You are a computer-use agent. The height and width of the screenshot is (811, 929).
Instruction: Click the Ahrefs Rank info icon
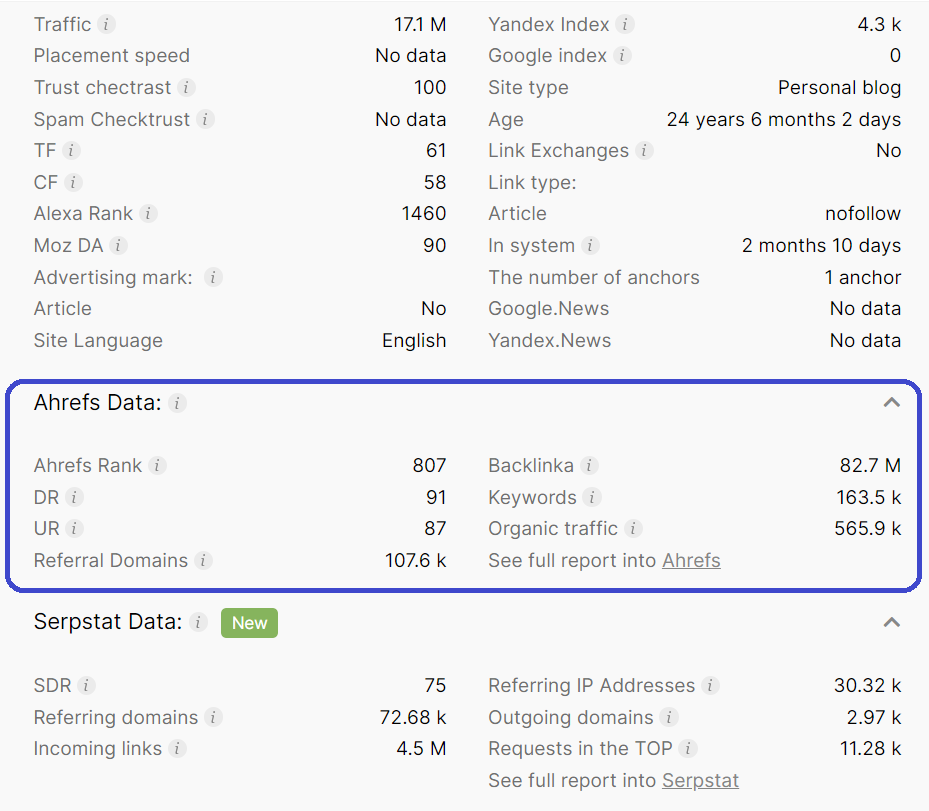[x=157, y=465]
